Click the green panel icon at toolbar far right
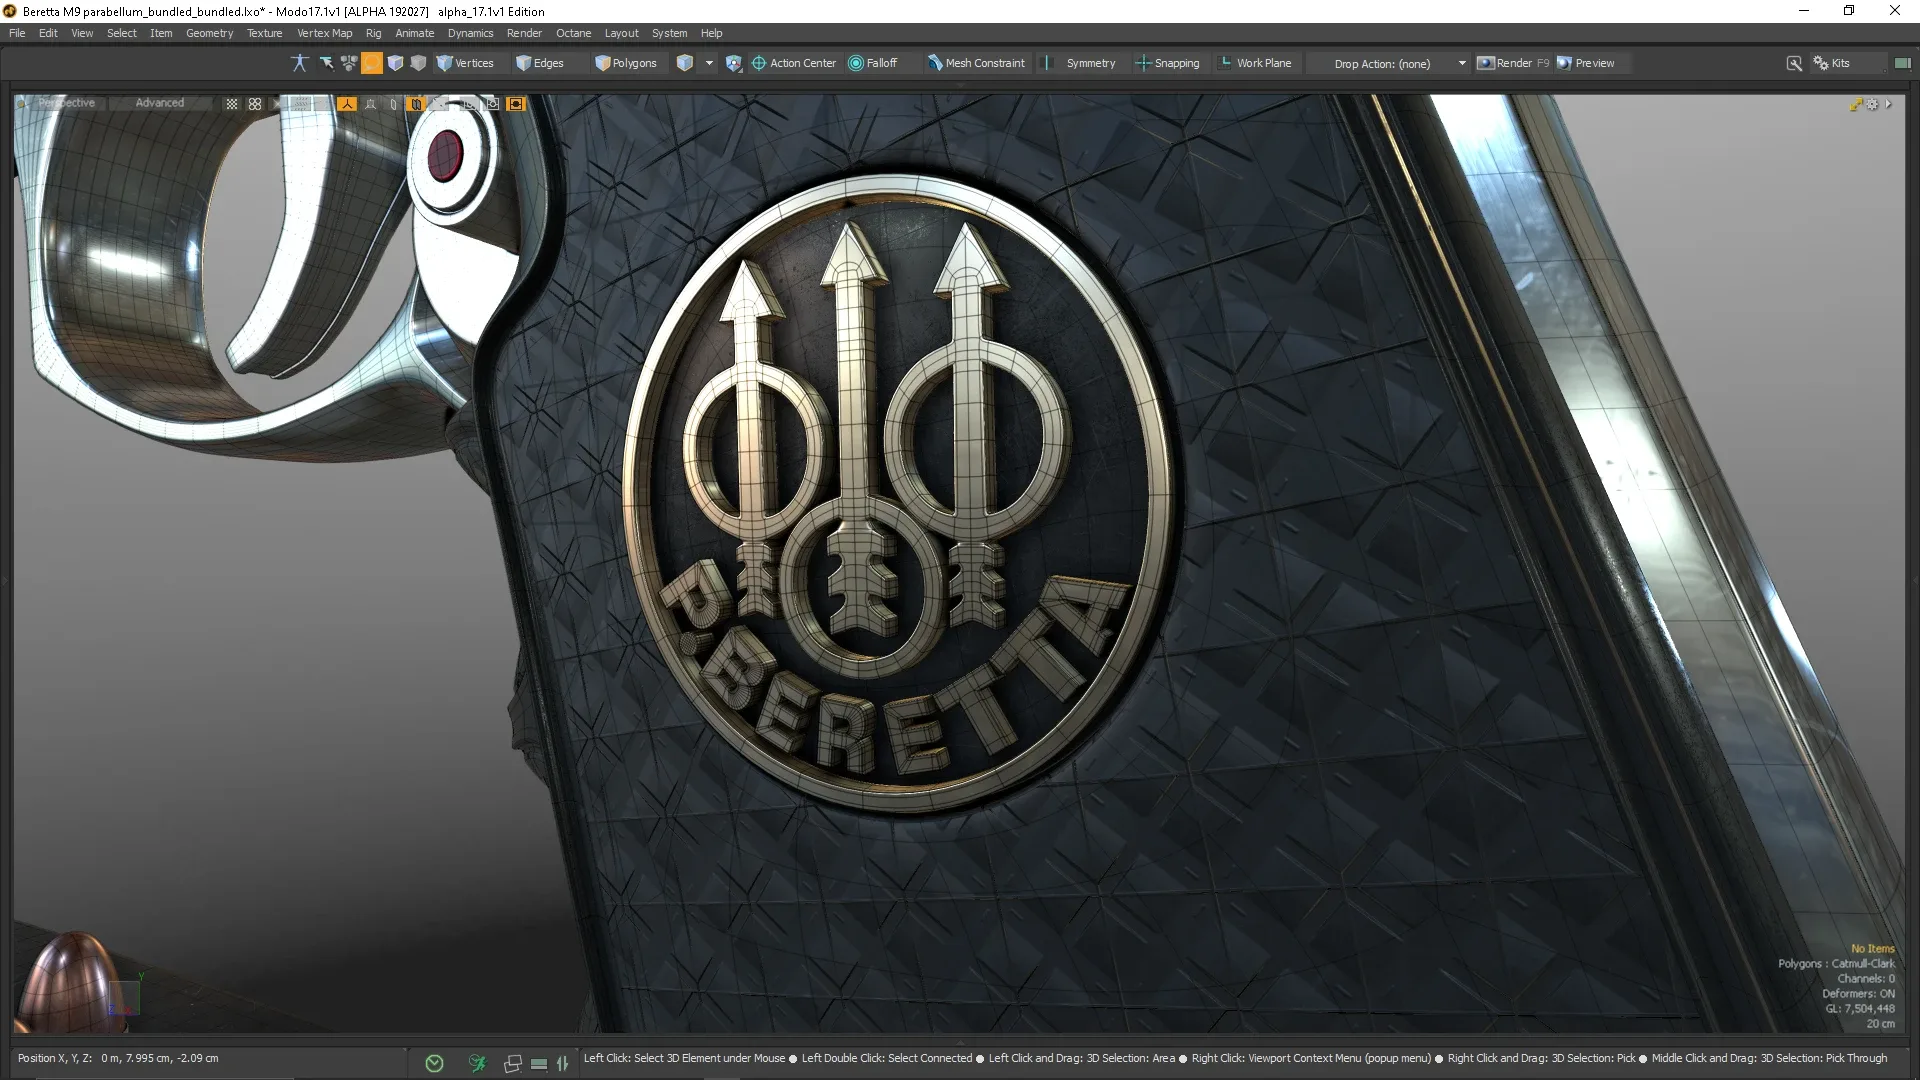Image resolution: width=1920 pixels, height=1080 pixels. pos(1902,63)
